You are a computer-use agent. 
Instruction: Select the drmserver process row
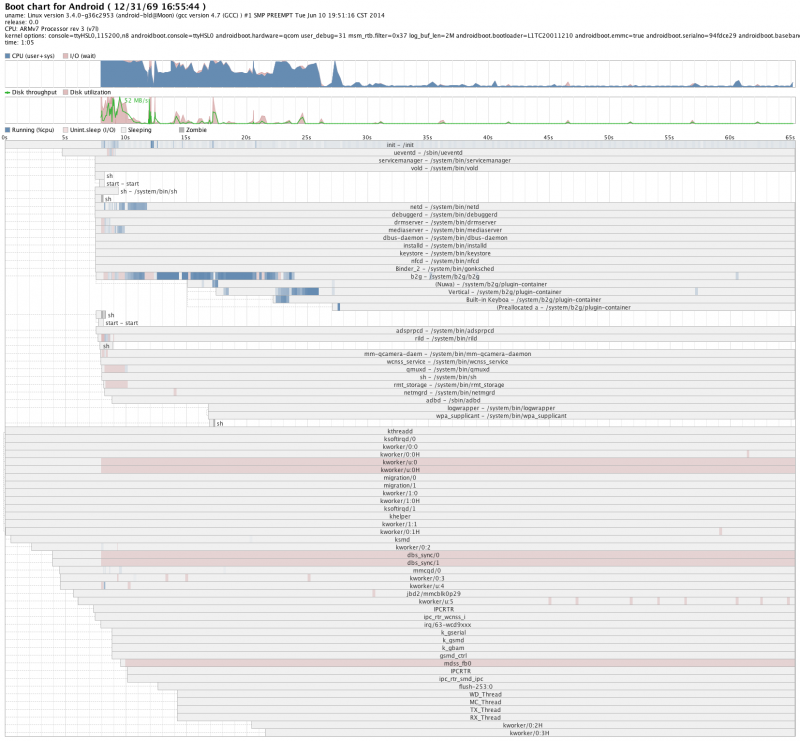coord(445,222)
